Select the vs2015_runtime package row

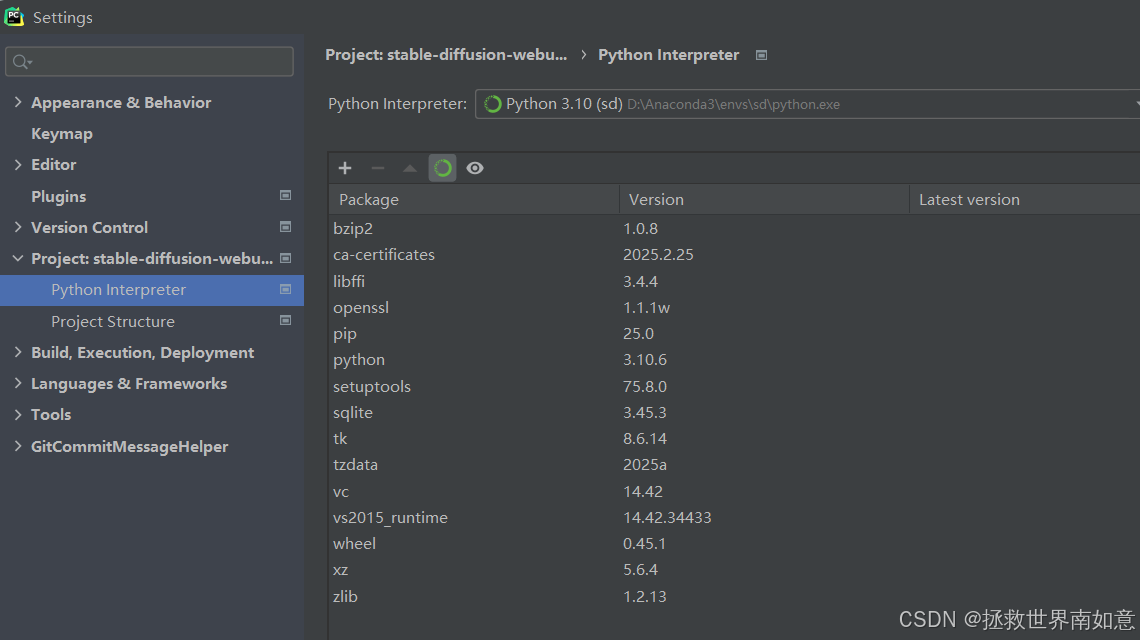(734, 518)
